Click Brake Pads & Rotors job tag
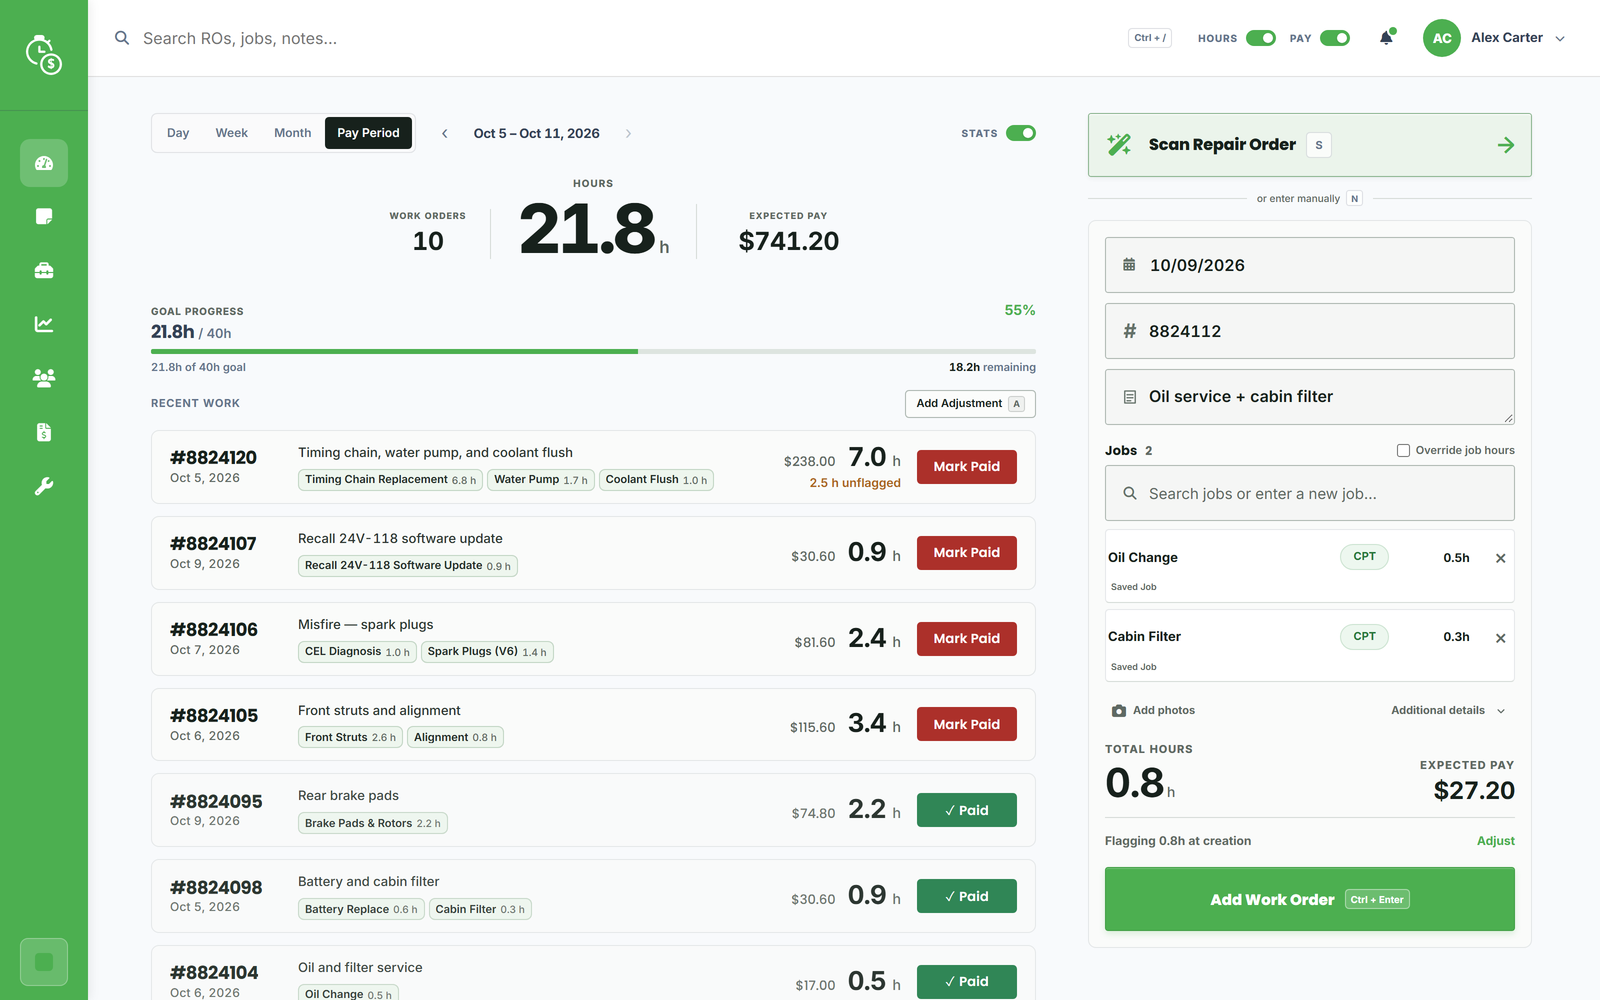The width and height of the screenshot is (1600, 1000). pos(373,824)
